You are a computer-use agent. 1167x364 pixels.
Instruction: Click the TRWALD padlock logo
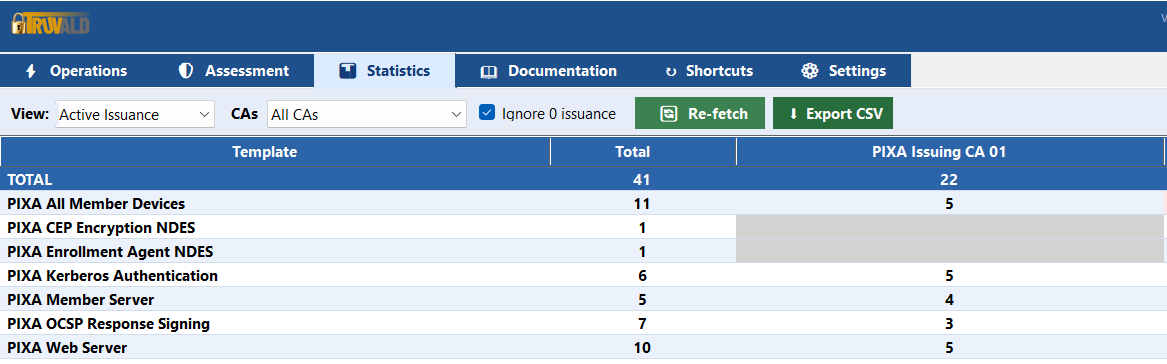[x=51, y=25]
